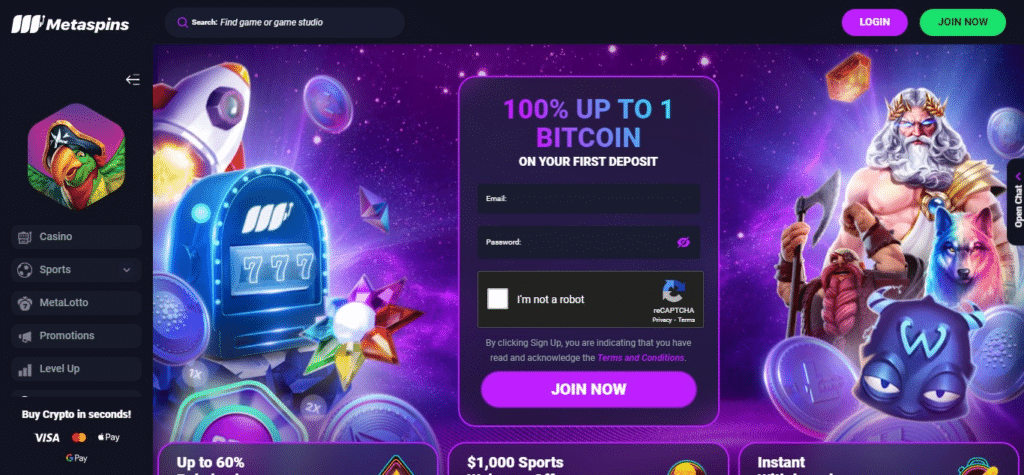Screen dimensions: 1024x475
Task: Open the Terms and Conditions link
Action: pos(641,358)
